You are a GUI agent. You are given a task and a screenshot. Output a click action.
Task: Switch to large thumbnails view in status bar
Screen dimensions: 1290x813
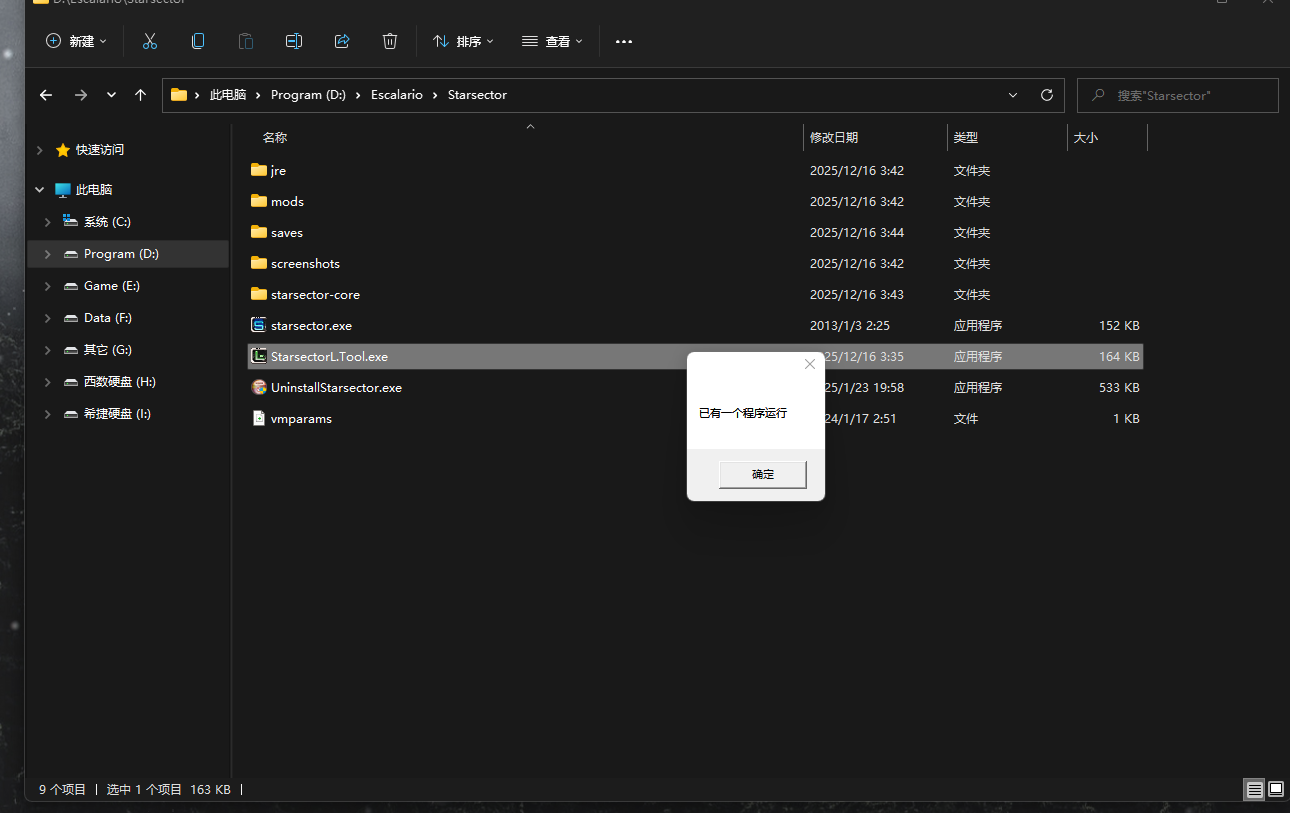click(1276, 790)
